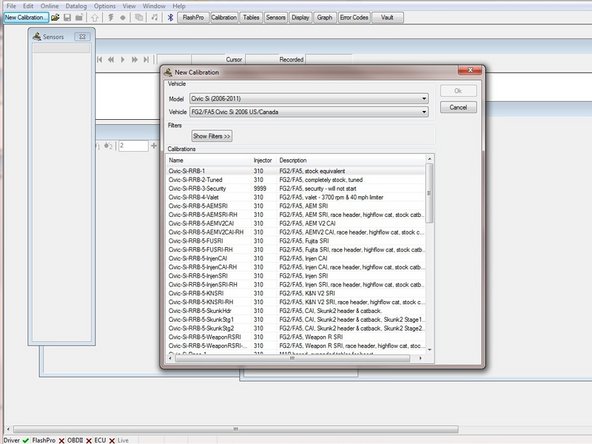Image resolution: width=592 pixels, height=444 pixels.
Task: Click the Bluetooth toolbar icon
Action: (x=170, y=18)
